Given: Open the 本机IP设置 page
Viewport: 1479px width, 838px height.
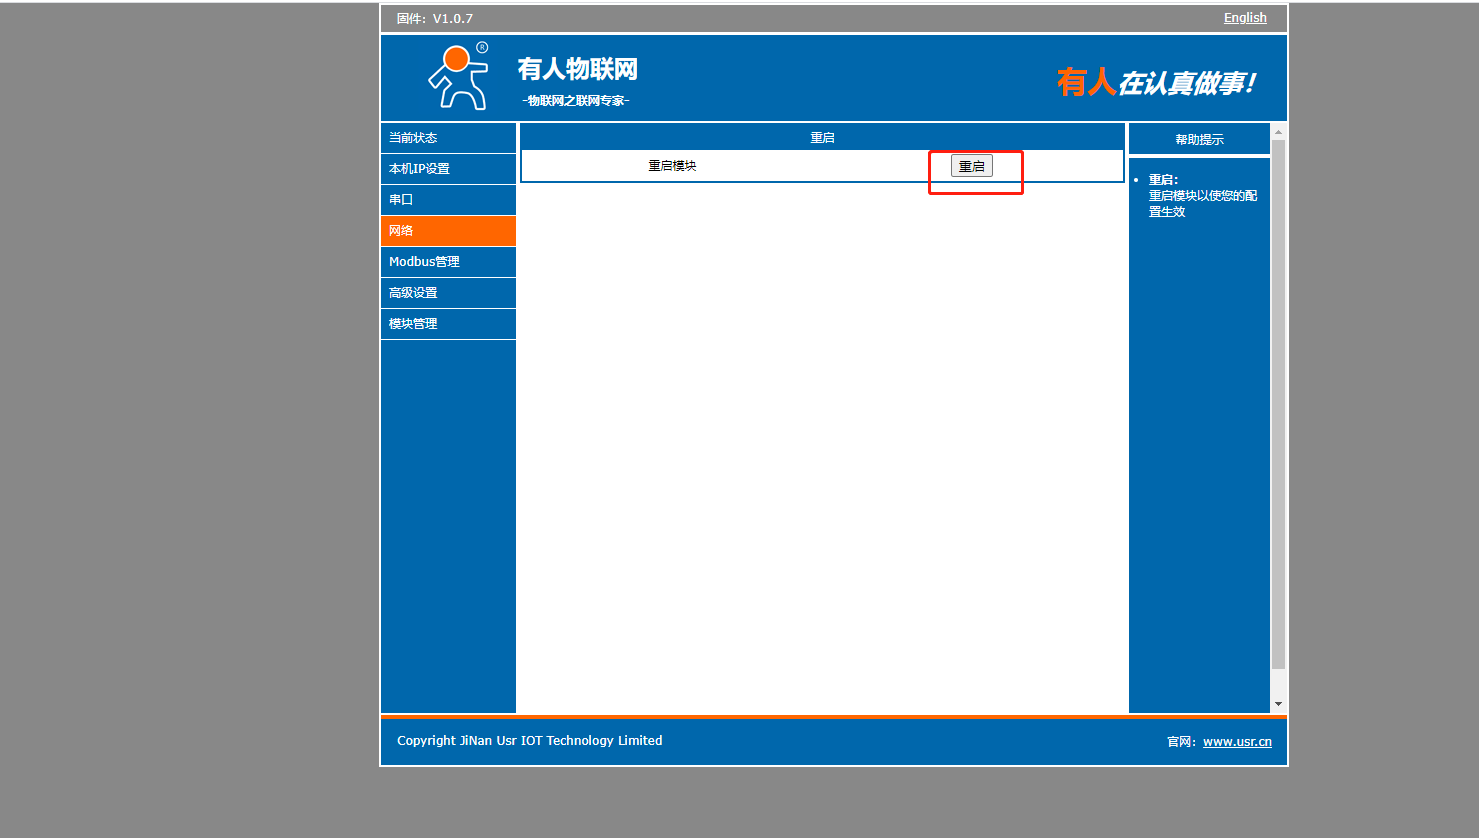Looking at the screenshot, I should [419, 169].
